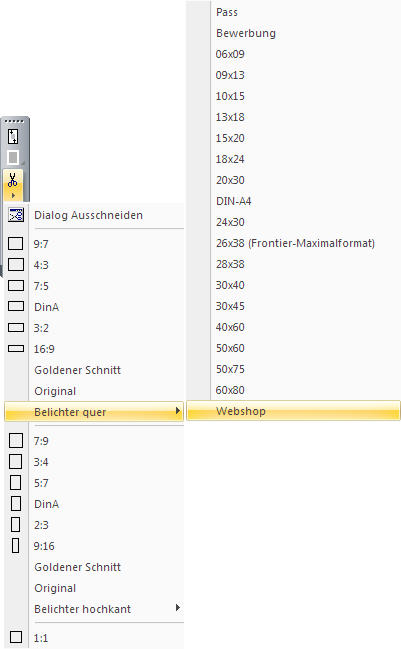The height and width of the screenshot is (649, 401).
Task: Choose the 4:3 landscape crop format
Action: click(x=94, y=265)
